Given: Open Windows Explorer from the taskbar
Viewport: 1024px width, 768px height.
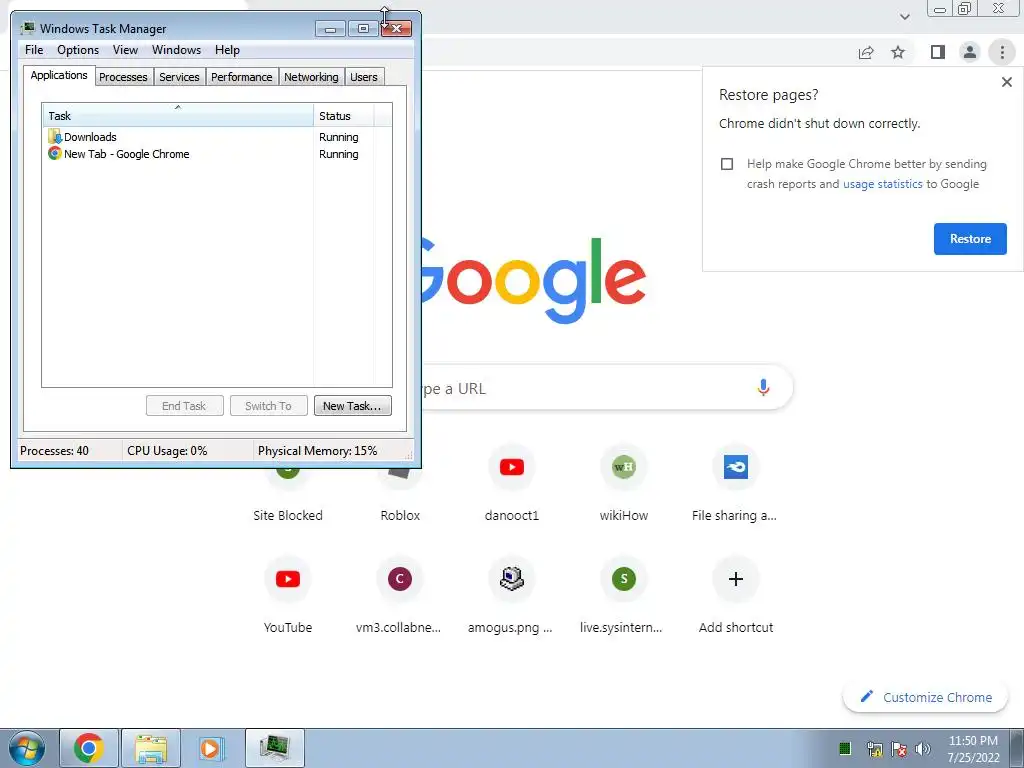Looking at the screenshot, I should [x=151, y=748].
